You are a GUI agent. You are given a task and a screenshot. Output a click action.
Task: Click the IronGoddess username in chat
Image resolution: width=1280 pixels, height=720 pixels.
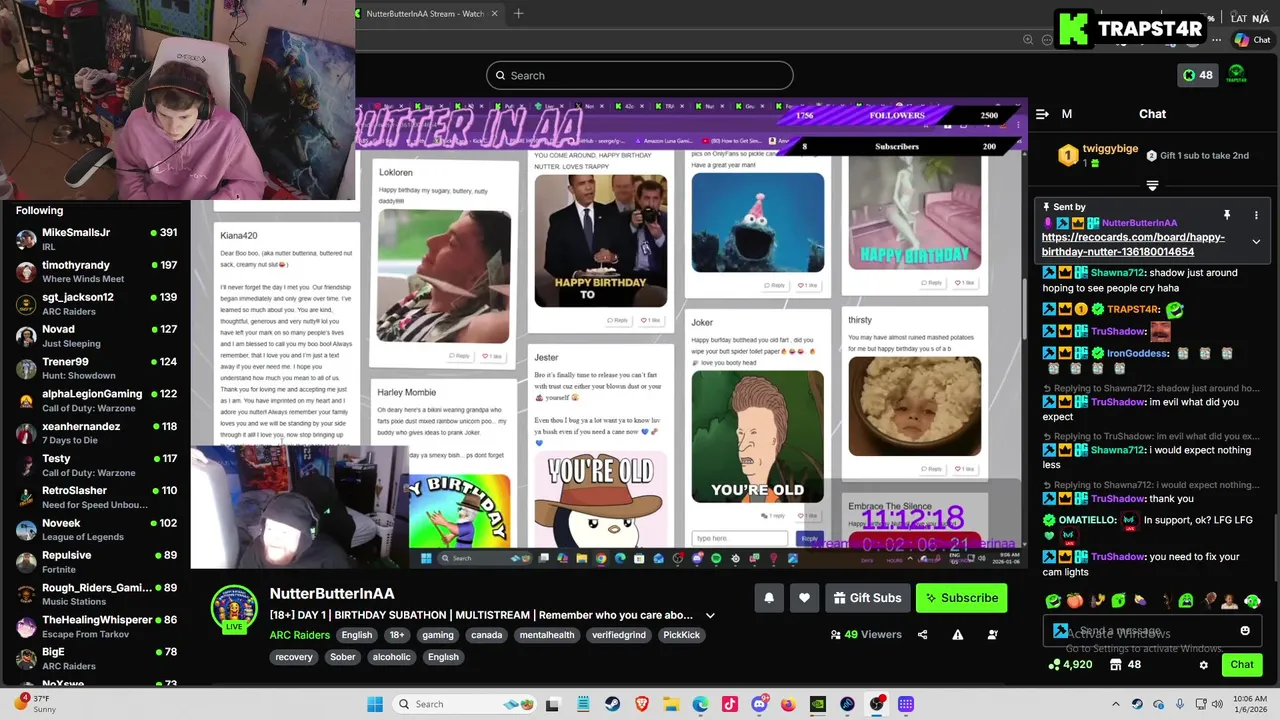[1137, 353]
